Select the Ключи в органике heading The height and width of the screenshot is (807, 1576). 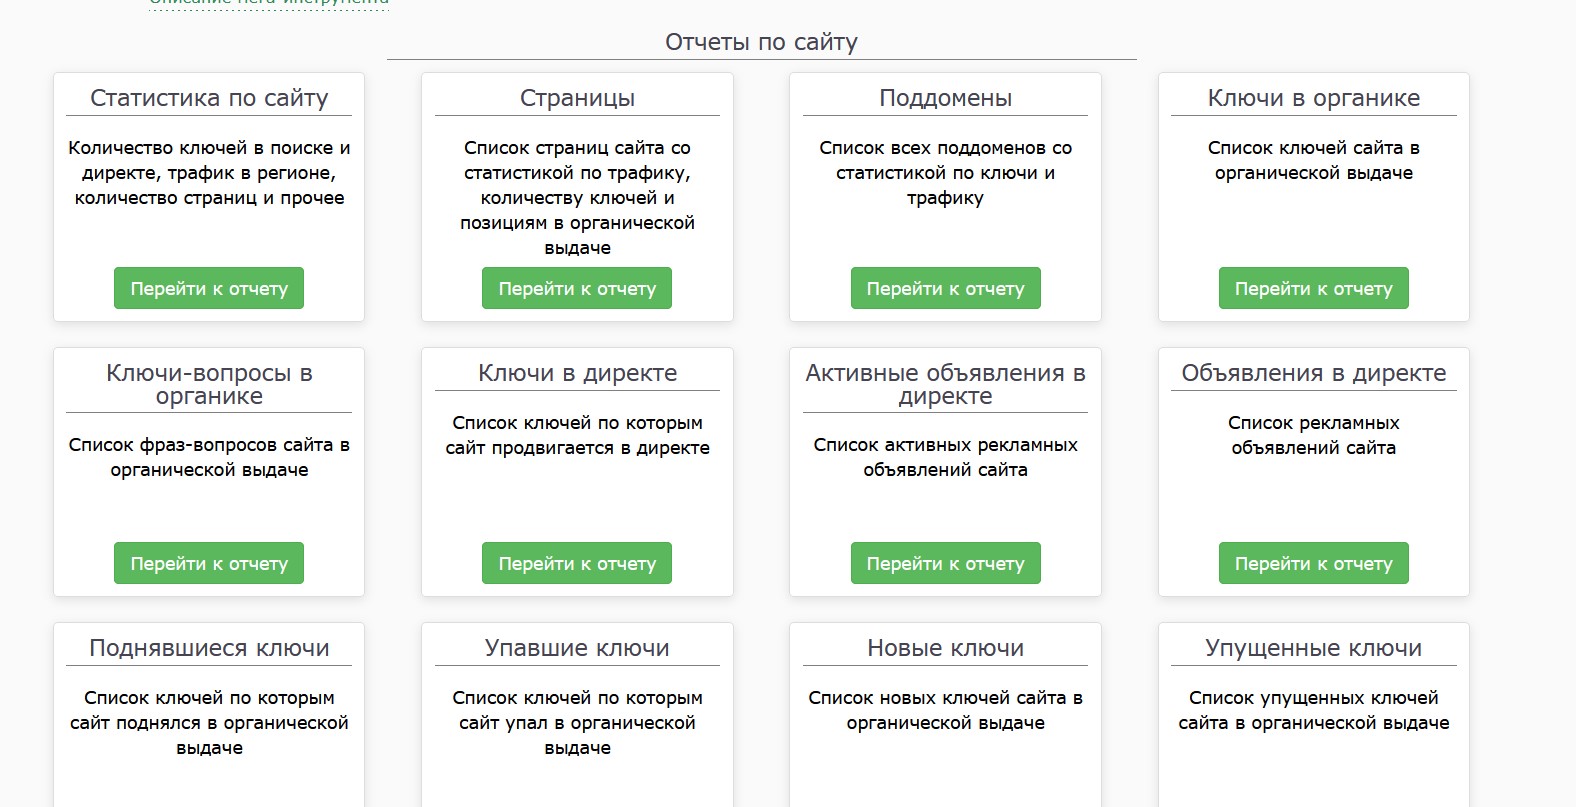pyautogui.click(x=1313, y=98)
